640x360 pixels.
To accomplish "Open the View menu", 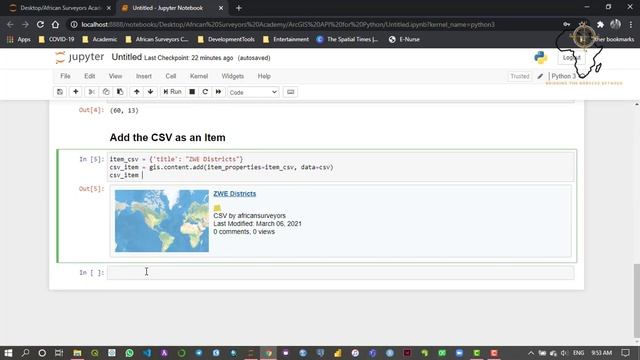I will click(116, 76).
